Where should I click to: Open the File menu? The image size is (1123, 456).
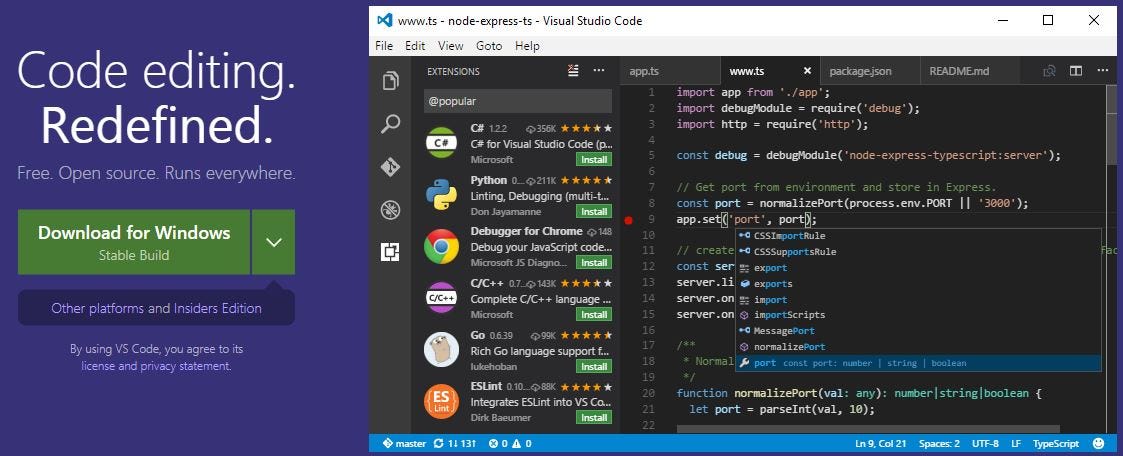tap(385, 46)
